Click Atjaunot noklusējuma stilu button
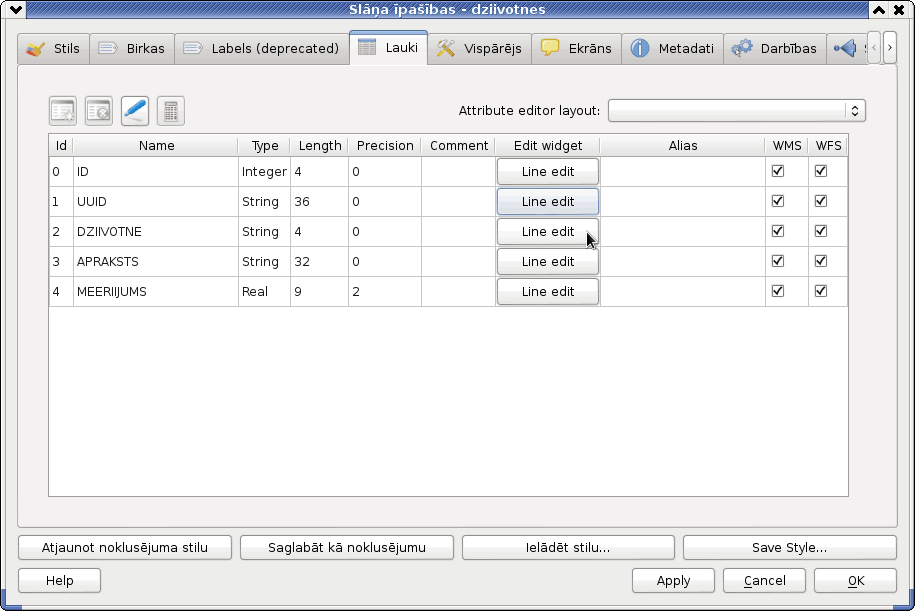Screen dimensions: 915x611 coord(125,547)
